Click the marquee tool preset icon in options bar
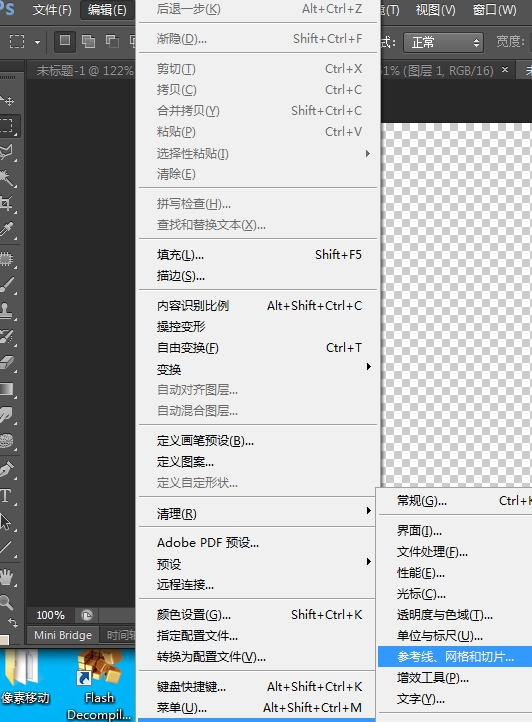The width and height of the screenshot is (532, 722). pos(17,41)
